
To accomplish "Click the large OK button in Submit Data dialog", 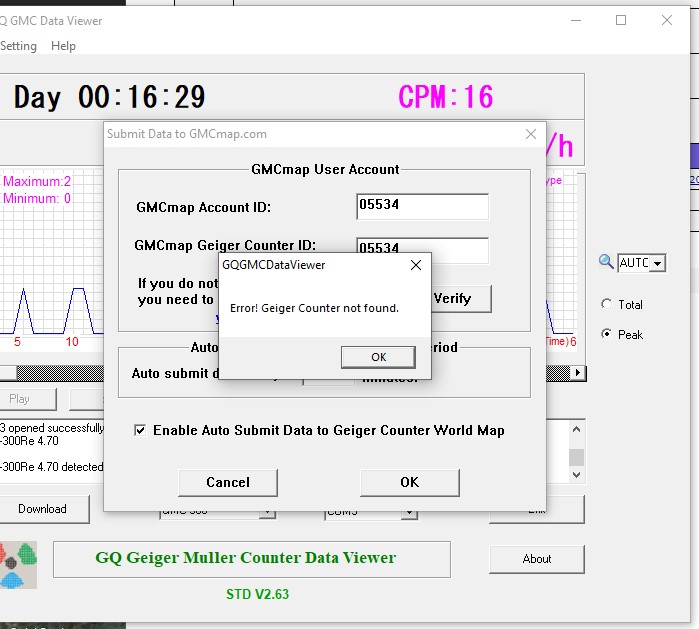I will point(409,482).
